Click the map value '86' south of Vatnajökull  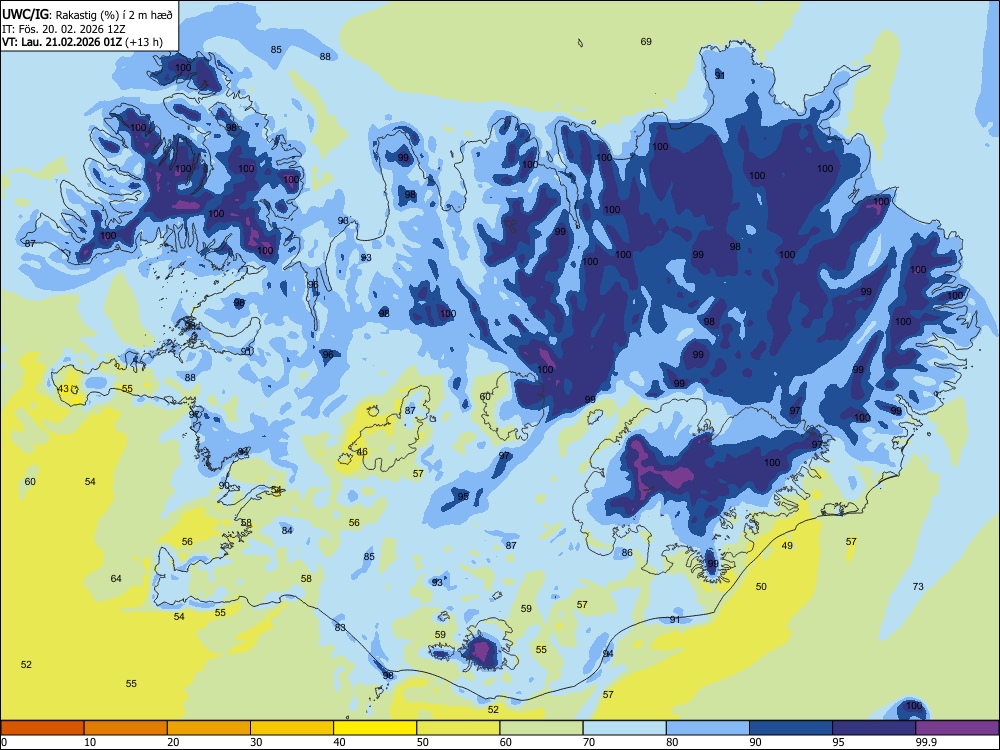627,552
